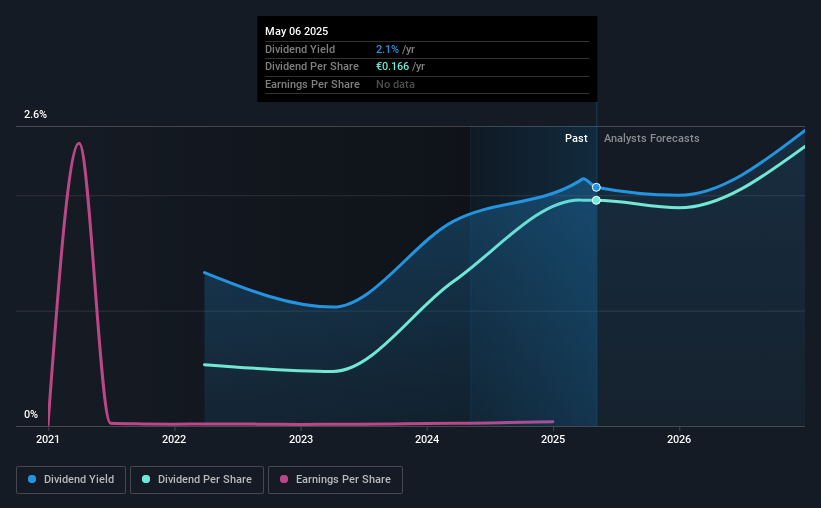Click the €0.166 dividend per share value
This screenshot has width=821, height=508.
(392, 67)
